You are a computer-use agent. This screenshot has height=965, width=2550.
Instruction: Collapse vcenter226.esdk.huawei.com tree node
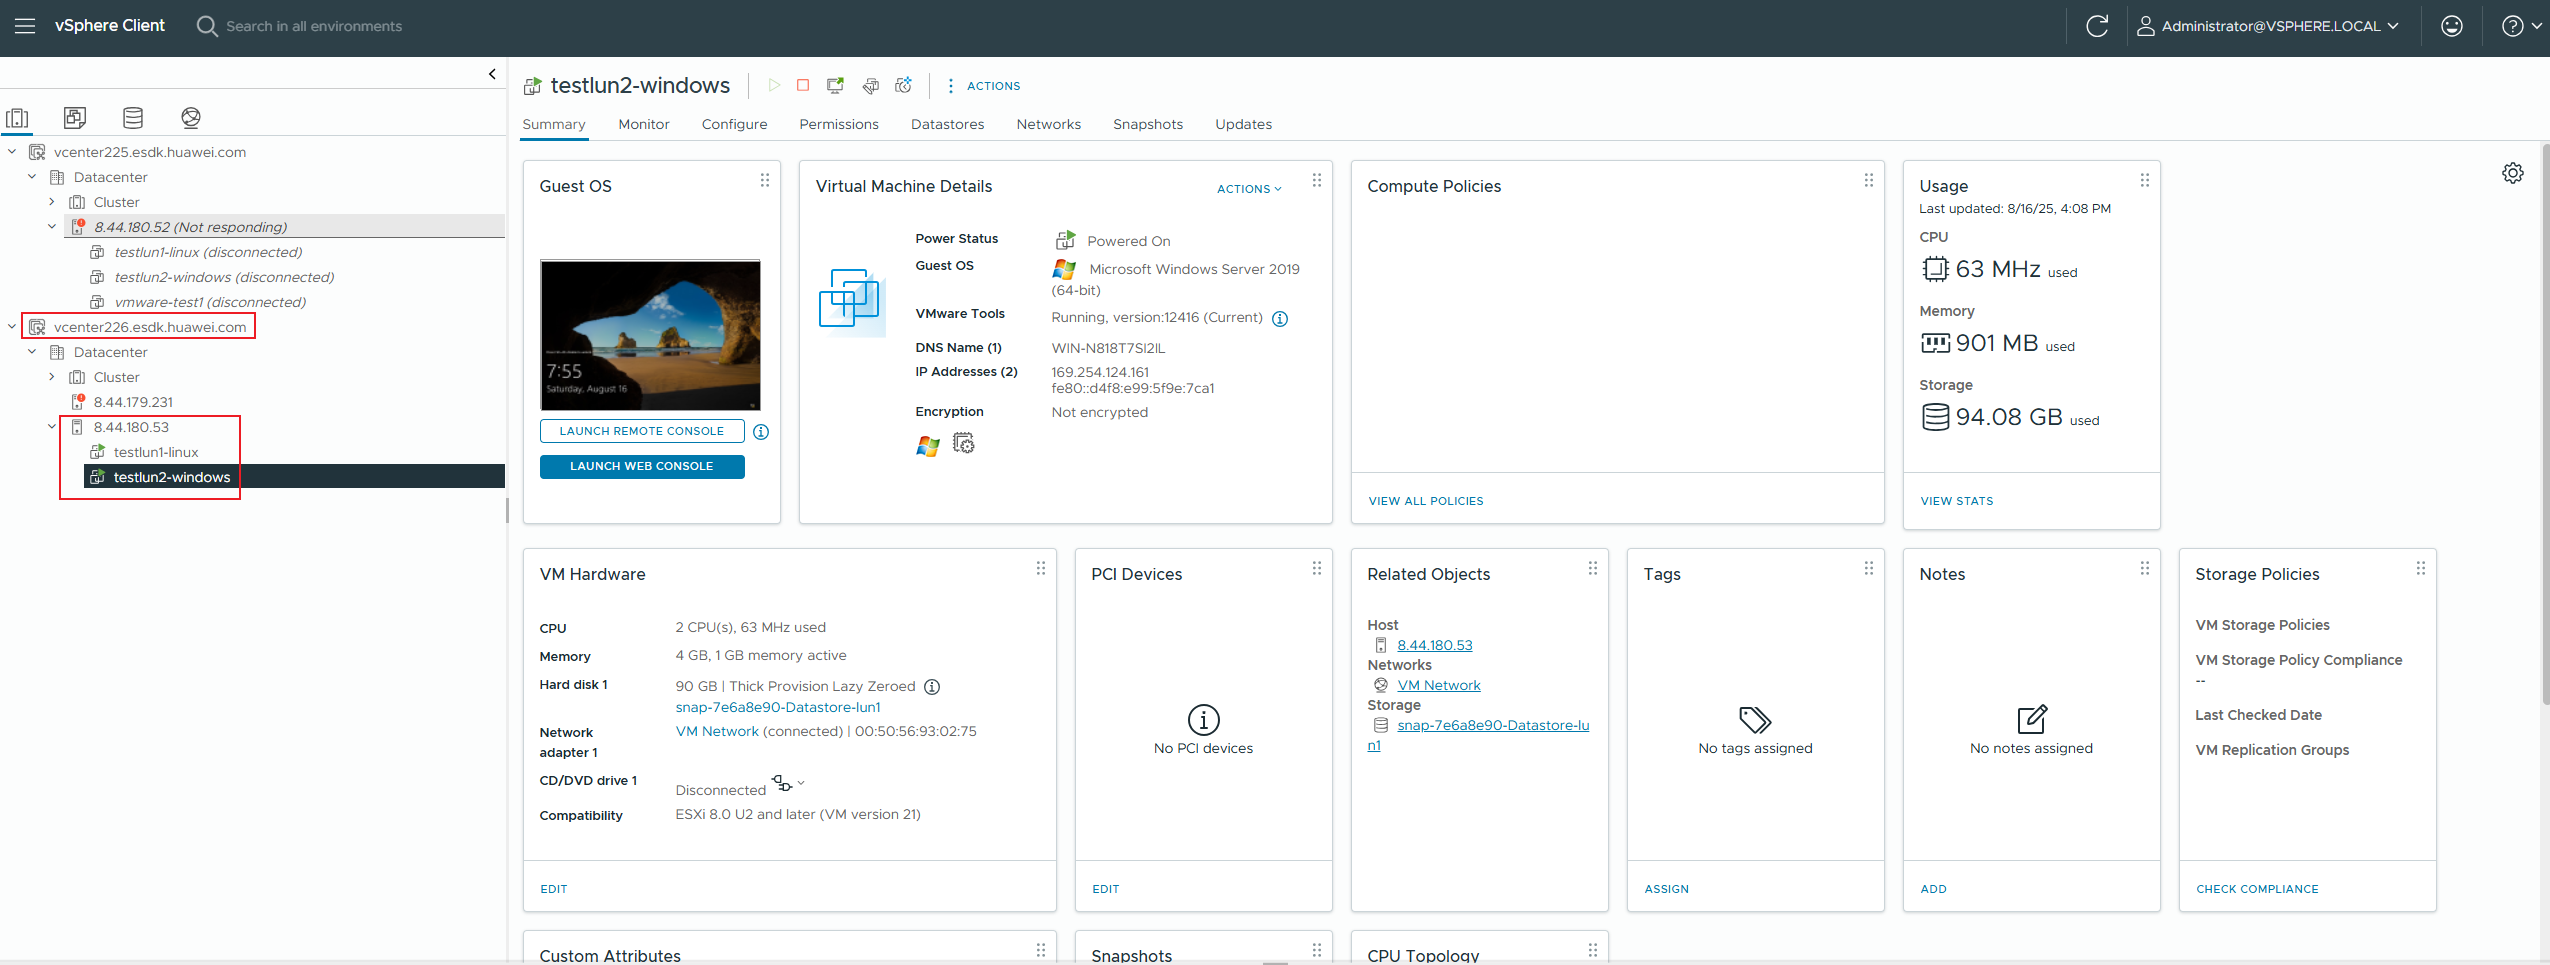(x=12, y=327)
